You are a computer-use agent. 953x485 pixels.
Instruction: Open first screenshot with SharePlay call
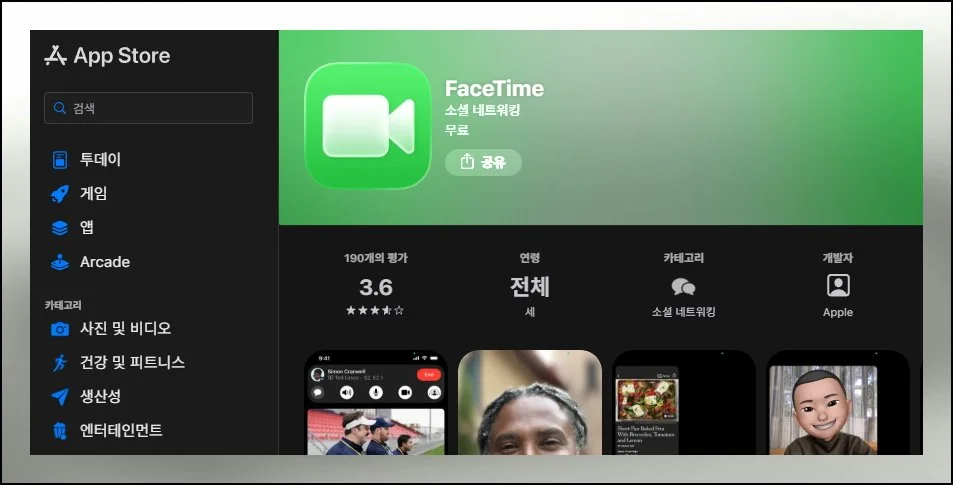375,402
